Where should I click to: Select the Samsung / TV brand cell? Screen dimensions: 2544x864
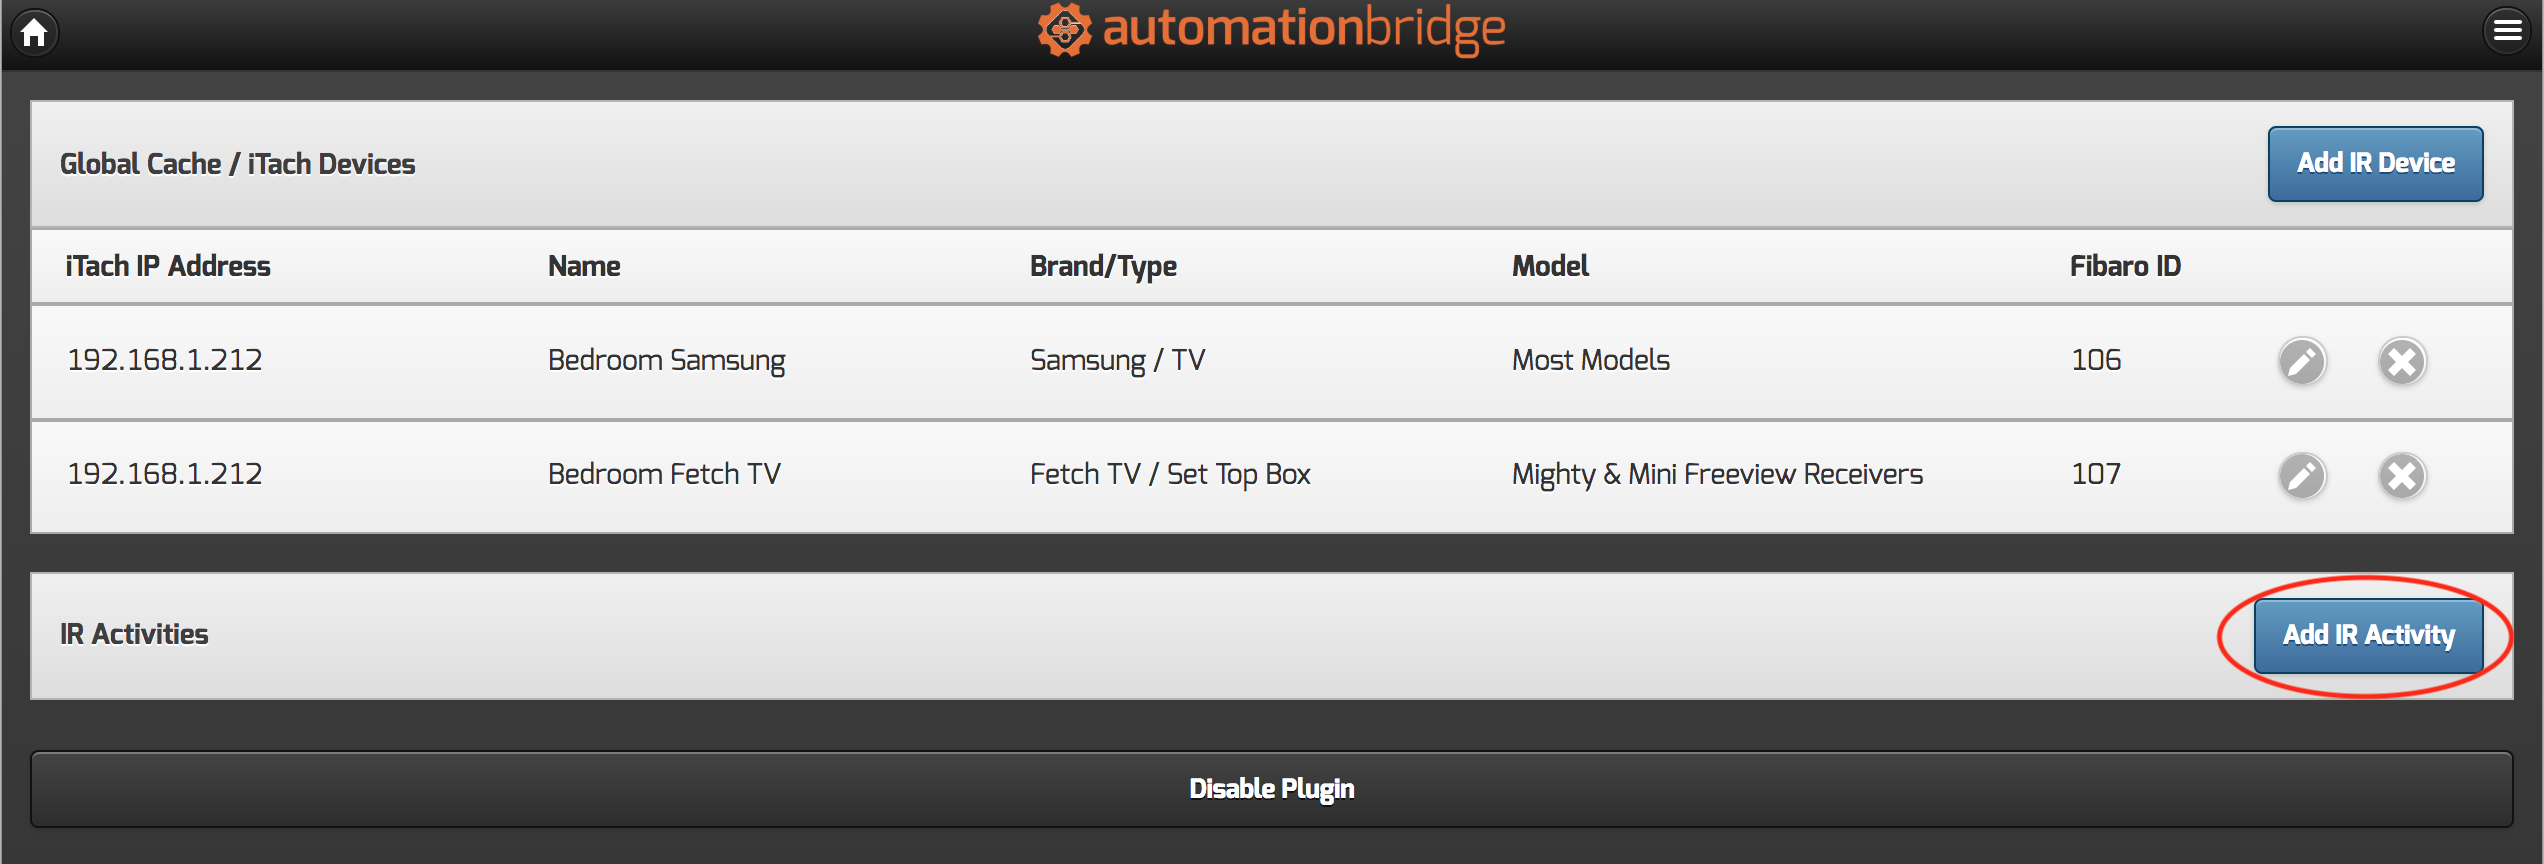coord(1117,360)
